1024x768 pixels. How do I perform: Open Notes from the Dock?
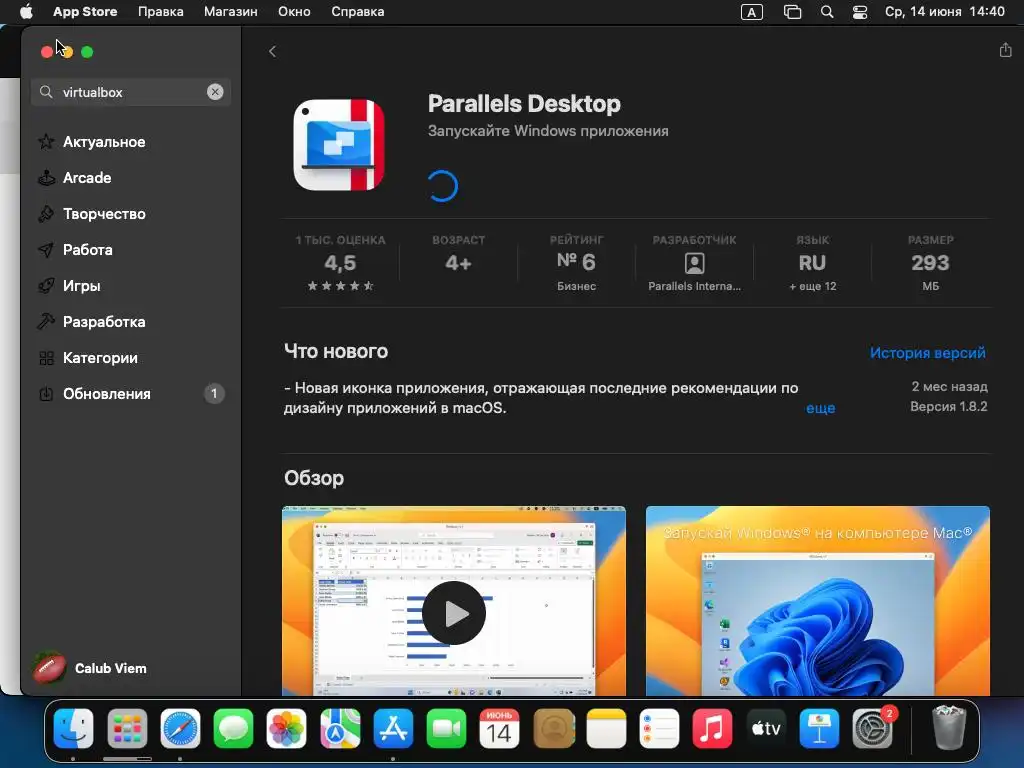coord(606,728)
